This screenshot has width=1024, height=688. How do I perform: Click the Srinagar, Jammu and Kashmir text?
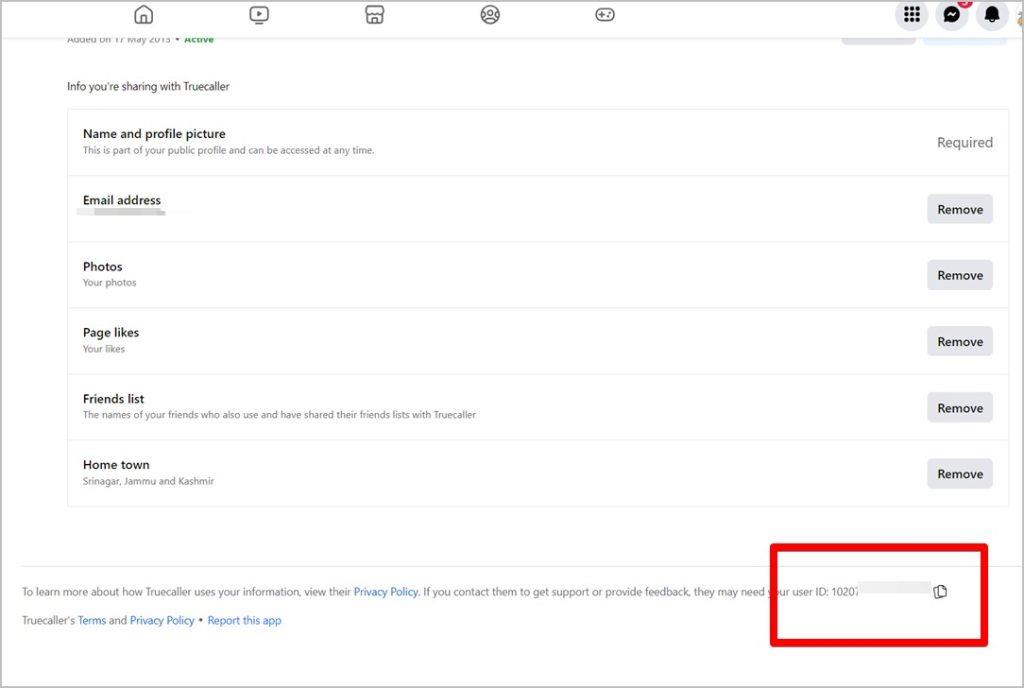click(148, 481)
